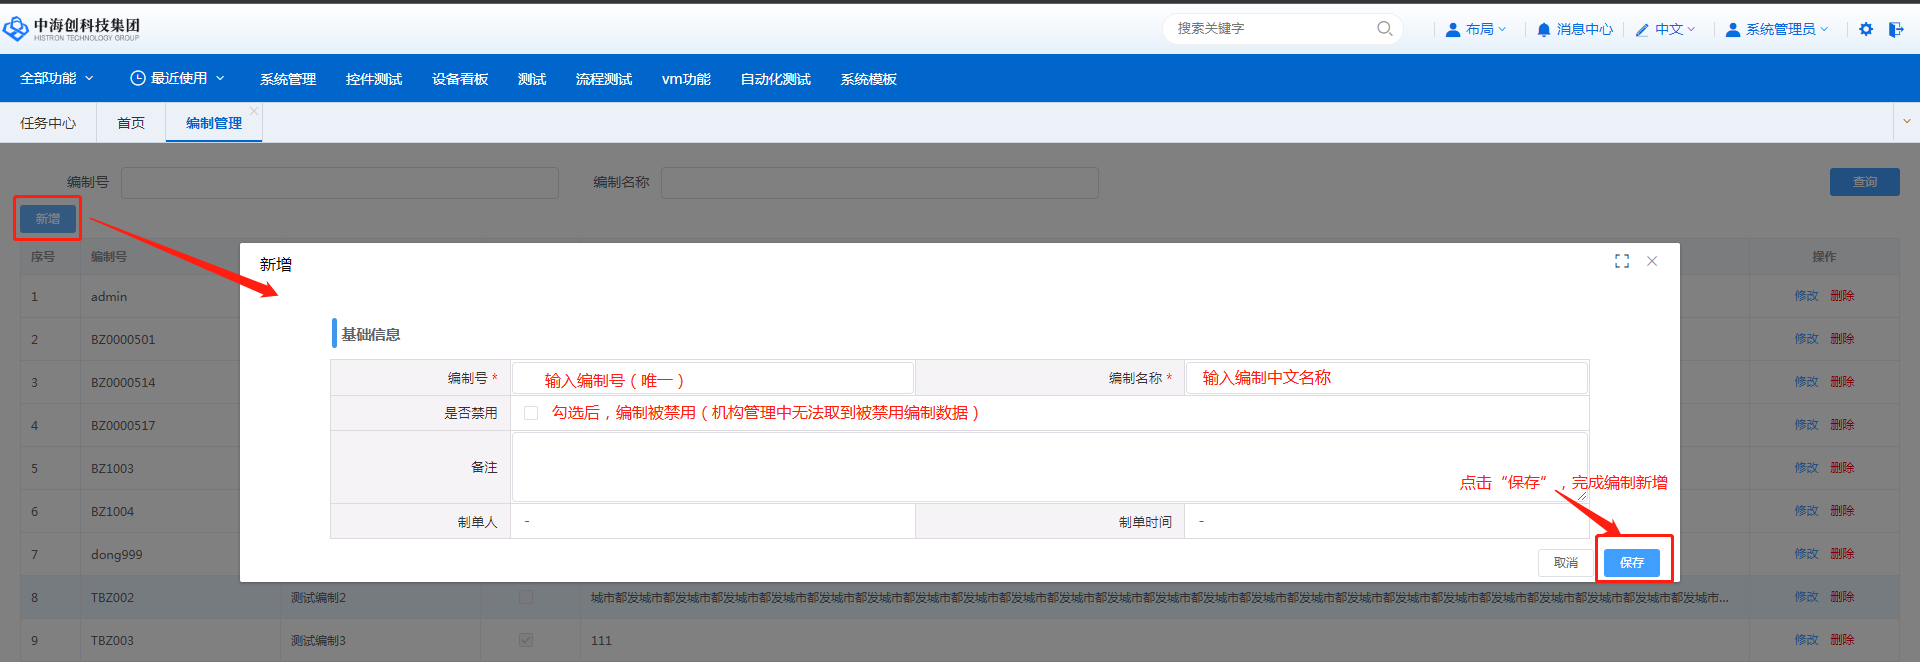Screen dimensions: 1920x662
Task: Toggle fullscreen for the 新增 dialog
Action: click(1622, 261)
